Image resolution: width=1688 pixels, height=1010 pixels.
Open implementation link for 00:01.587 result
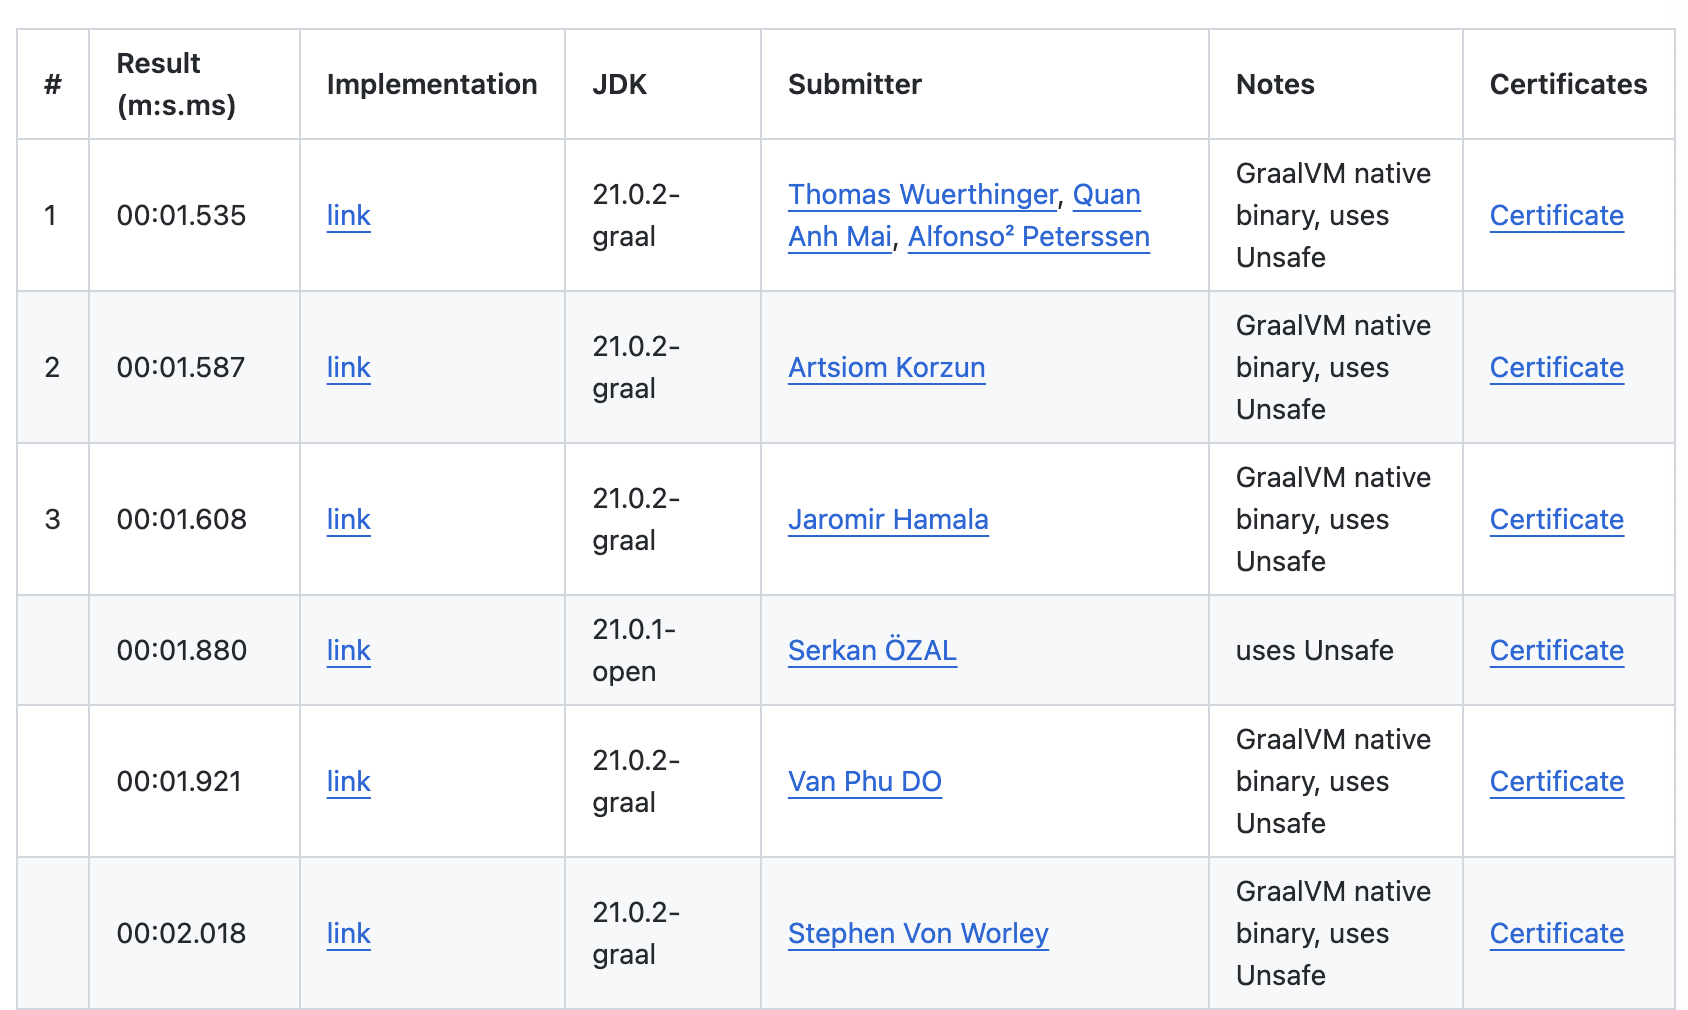(348, 367)
